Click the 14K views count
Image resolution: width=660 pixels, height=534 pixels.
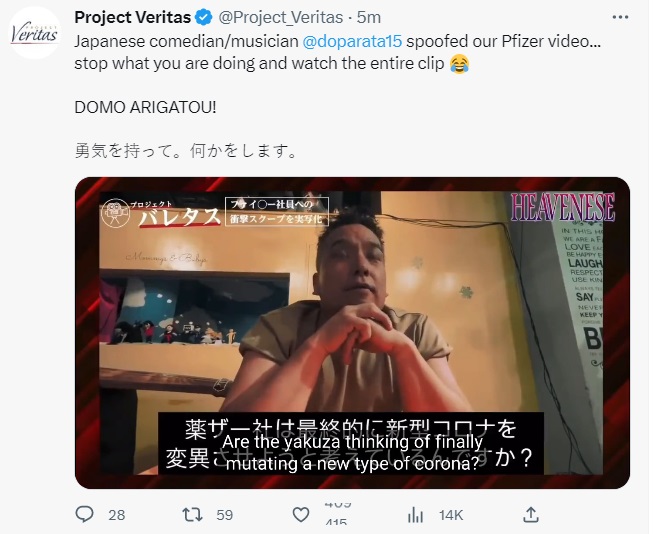tap(451, 515)
